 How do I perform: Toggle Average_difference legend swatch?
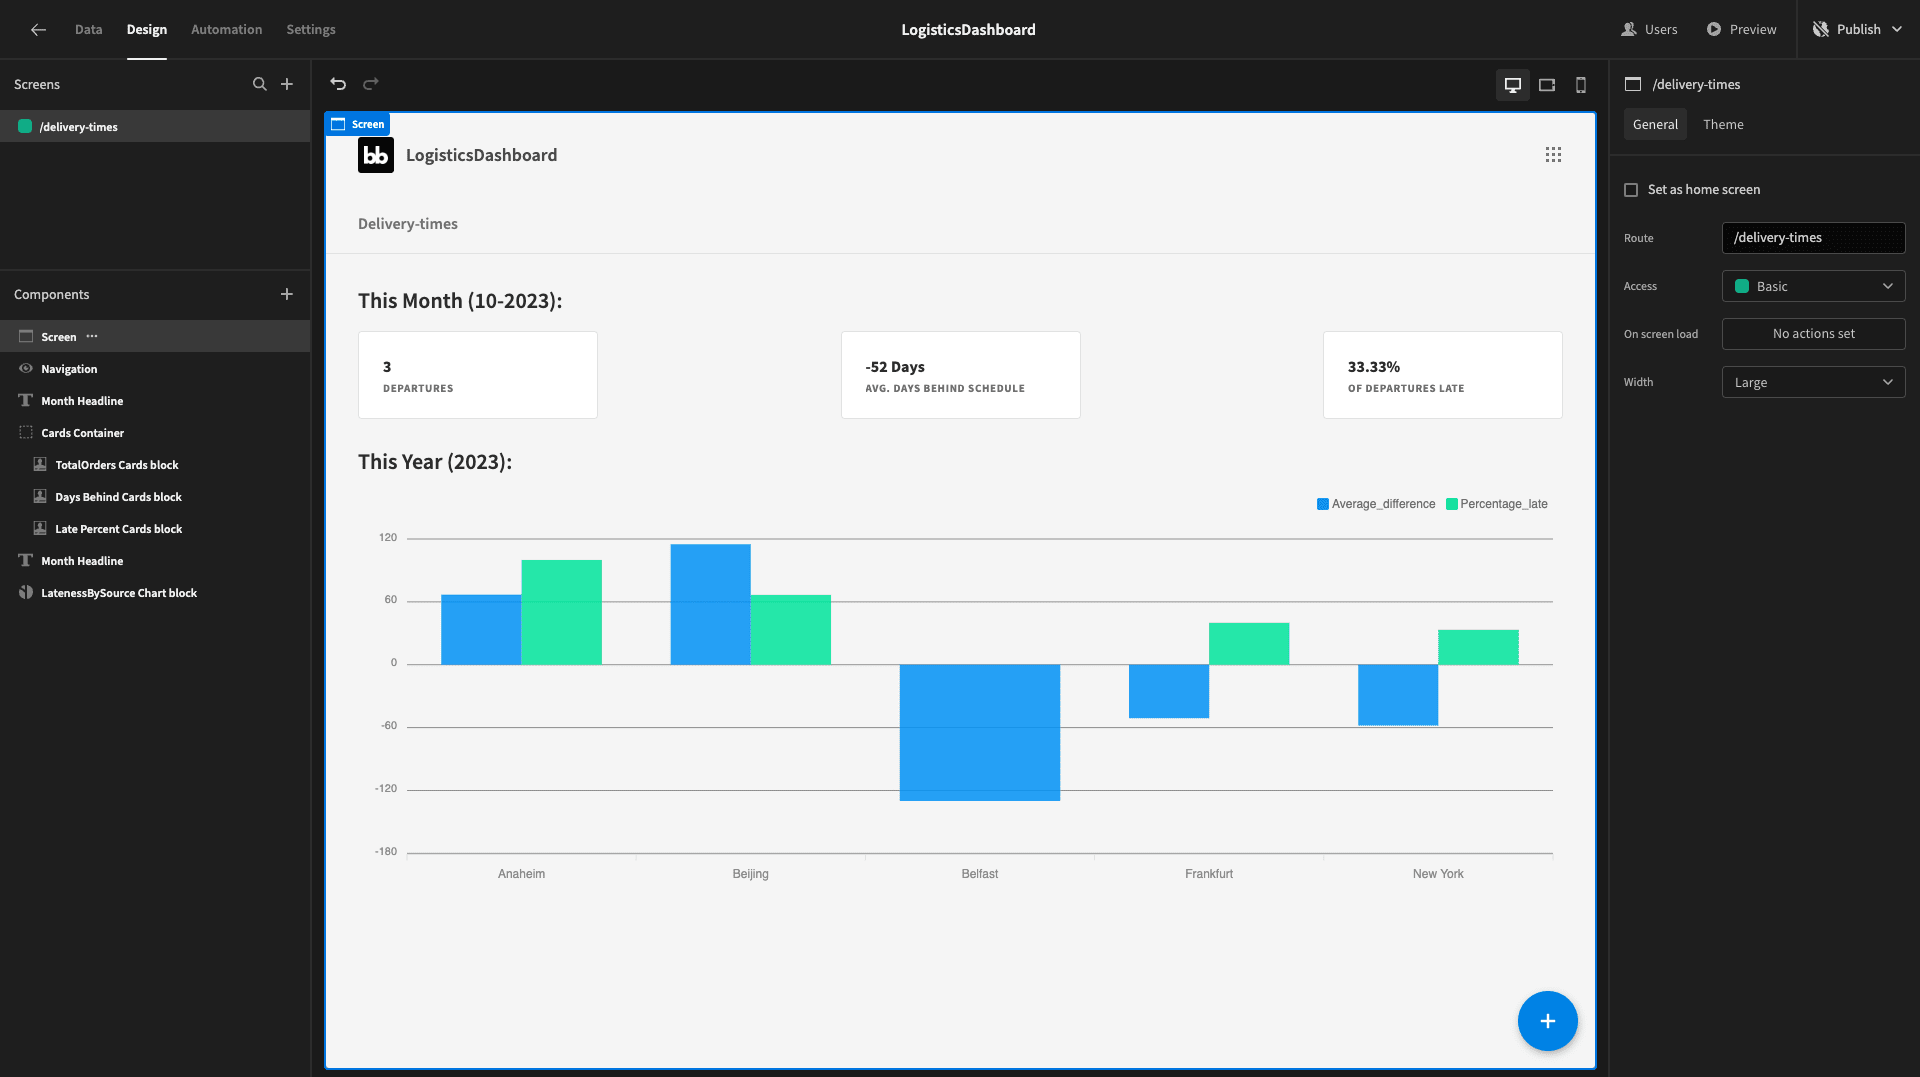pyautogui.click(x=1323, y=504)
